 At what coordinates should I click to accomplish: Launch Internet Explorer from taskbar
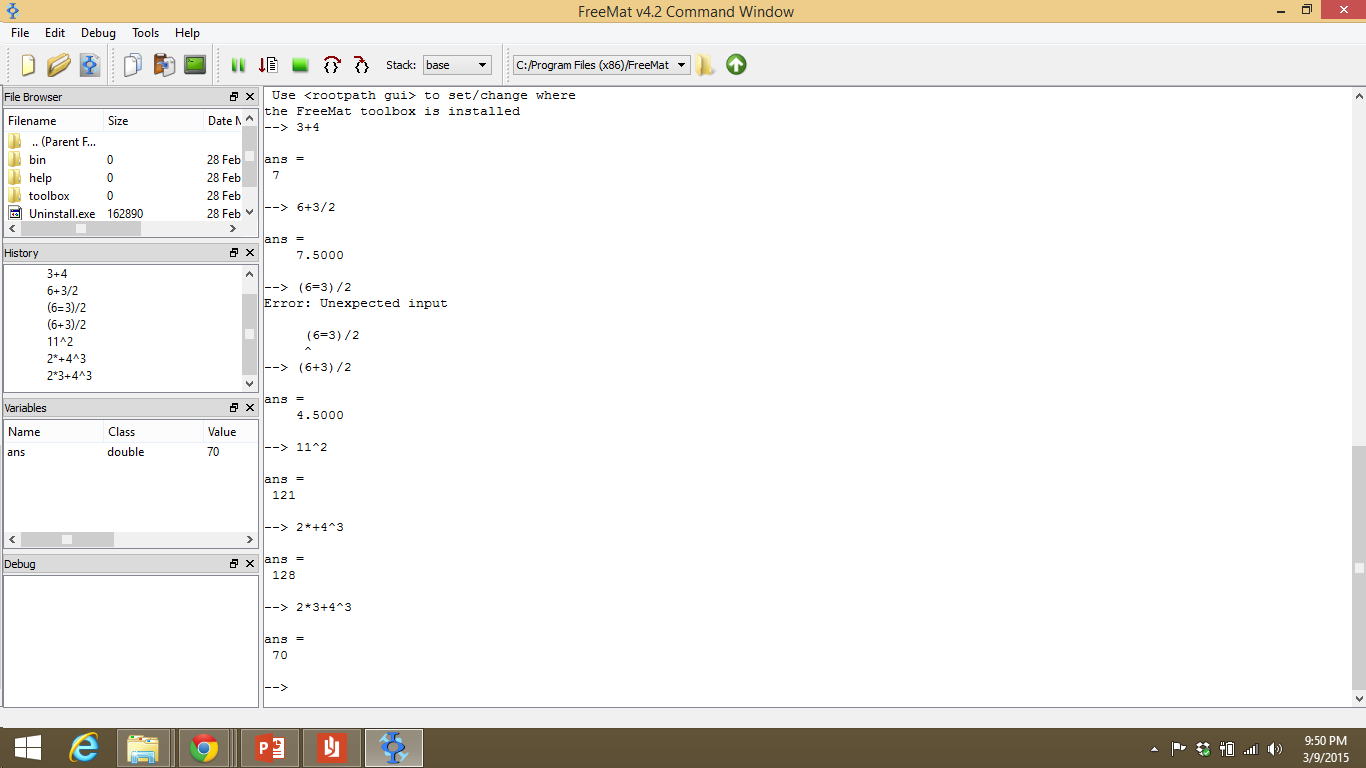point(84,748)
